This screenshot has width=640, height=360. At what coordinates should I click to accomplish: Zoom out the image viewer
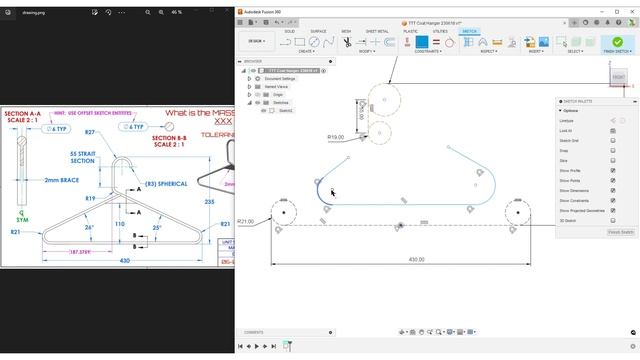pos(148,12)
